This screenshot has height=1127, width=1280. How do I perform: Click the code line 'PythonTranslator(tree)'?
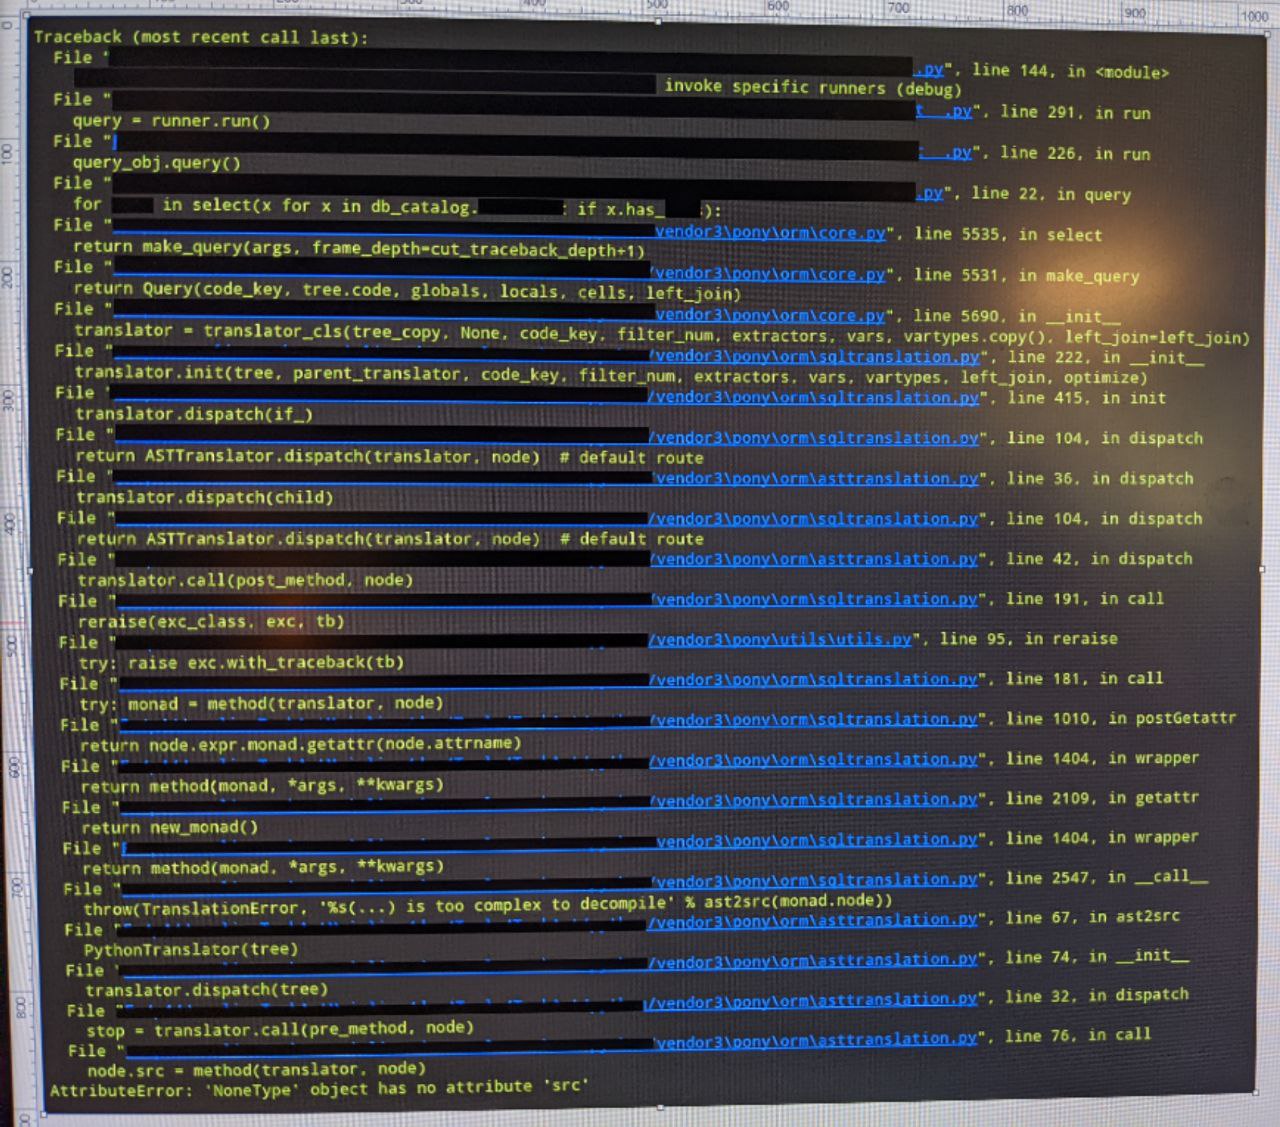coord(191,949)
